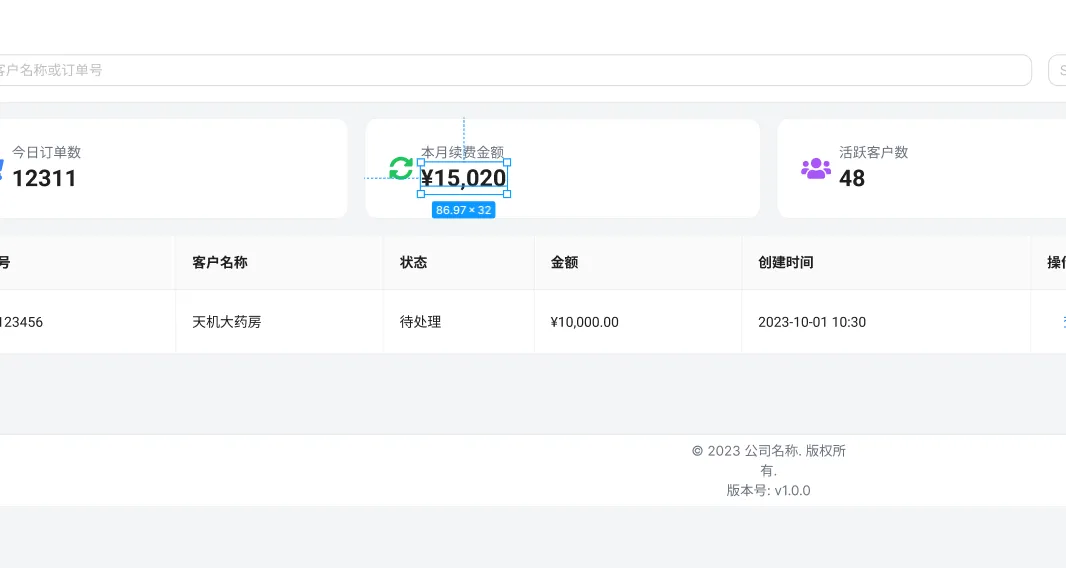Click the 今日订单数 card label
The width and height of the screenshot is (1066, 568).
point(46,152)
